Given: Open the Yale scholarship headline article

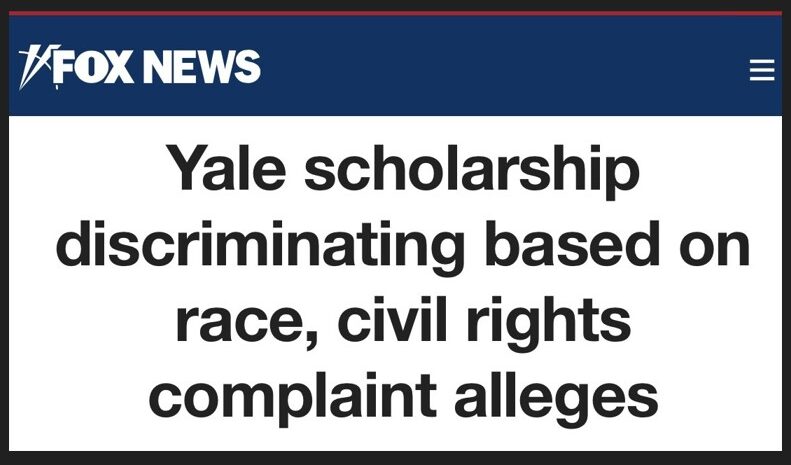Looking at the screenshot, I should (x=403, y=280).
